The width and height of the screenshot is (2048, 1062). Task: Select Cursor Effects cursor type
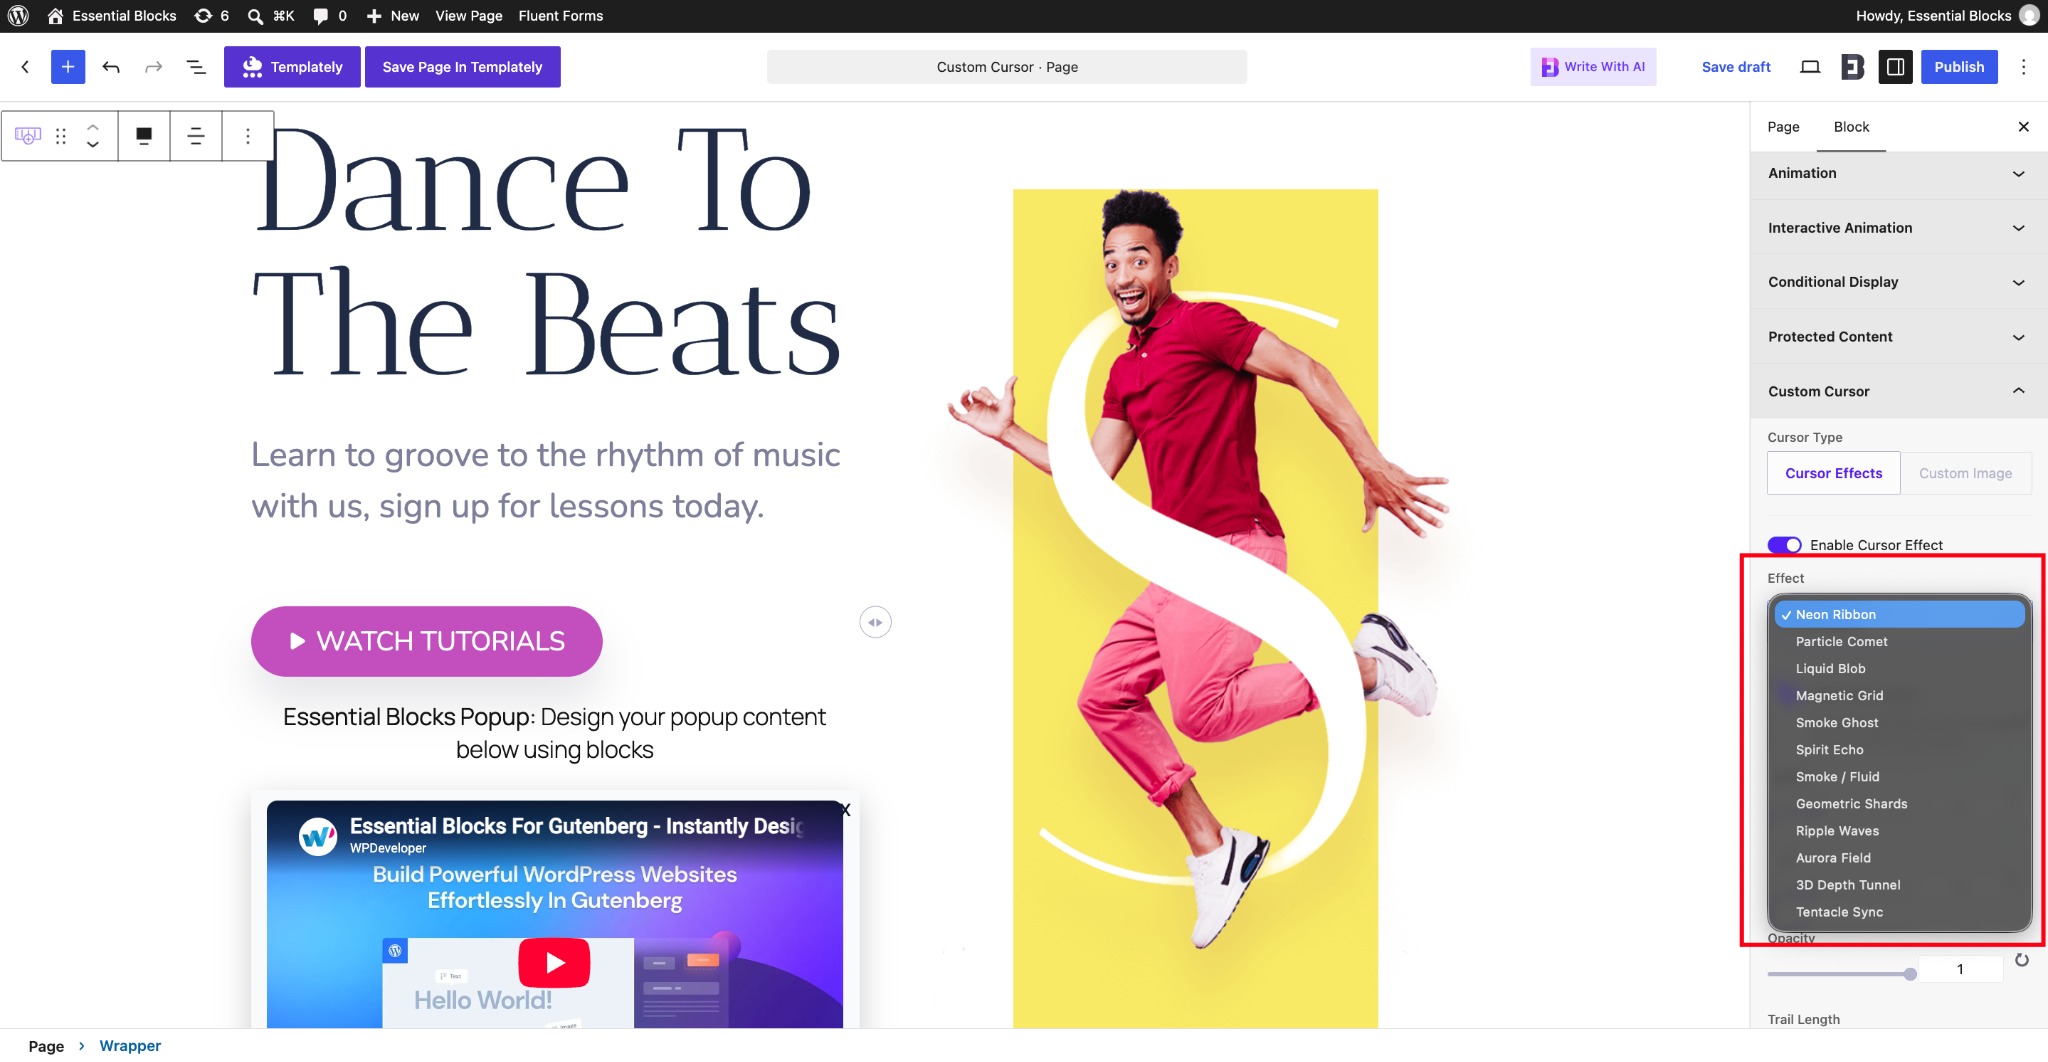click(x=1834, y=473)
